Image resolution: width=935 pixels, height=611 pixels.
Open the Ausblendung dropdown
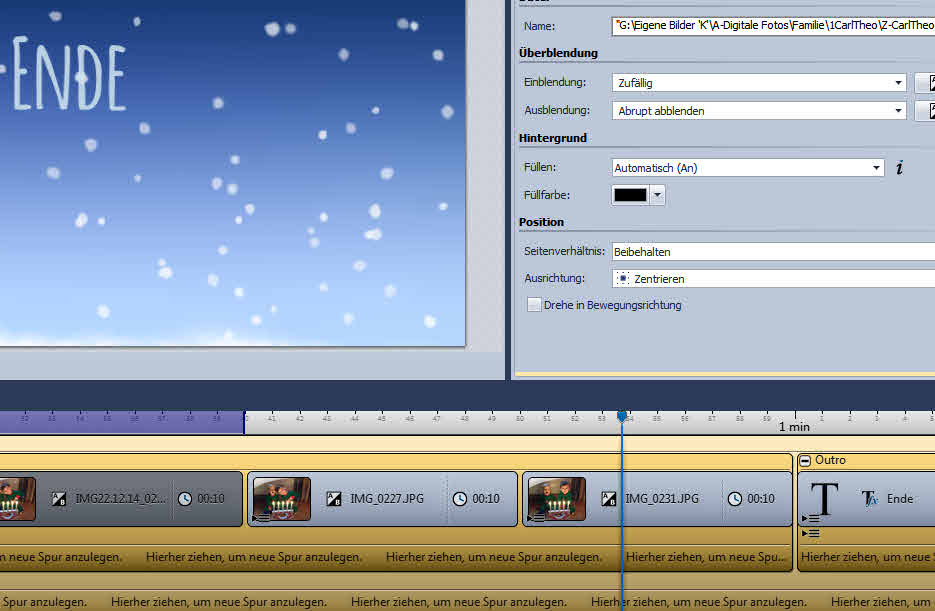tap(898, 111)
